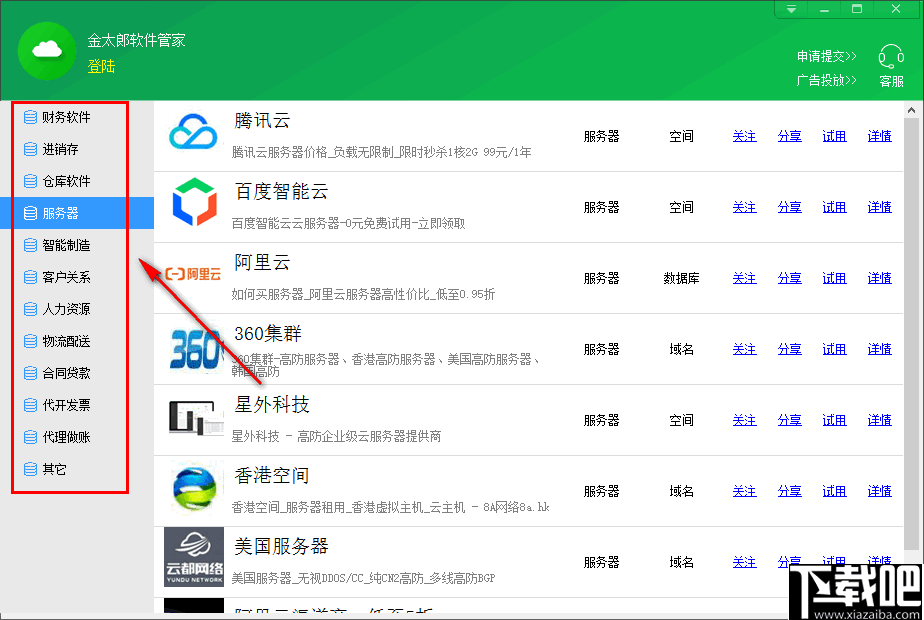Click 试用 link for 阿里云
Image resolution: width=924 pixels, height=620 pixels.
coord(834,278)
